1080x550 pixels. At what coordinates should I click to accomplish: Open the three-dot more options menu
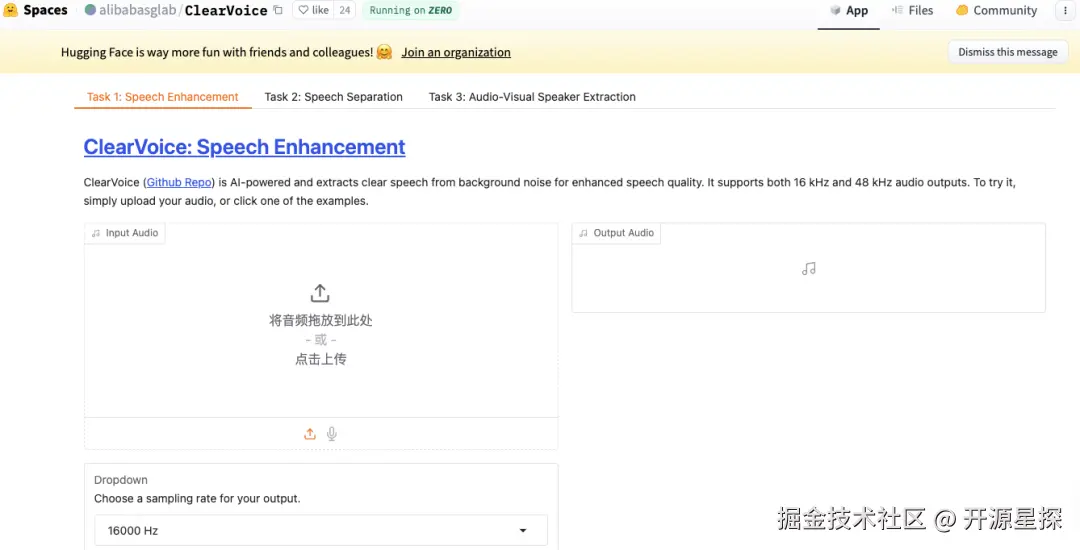pos(1065,10)
